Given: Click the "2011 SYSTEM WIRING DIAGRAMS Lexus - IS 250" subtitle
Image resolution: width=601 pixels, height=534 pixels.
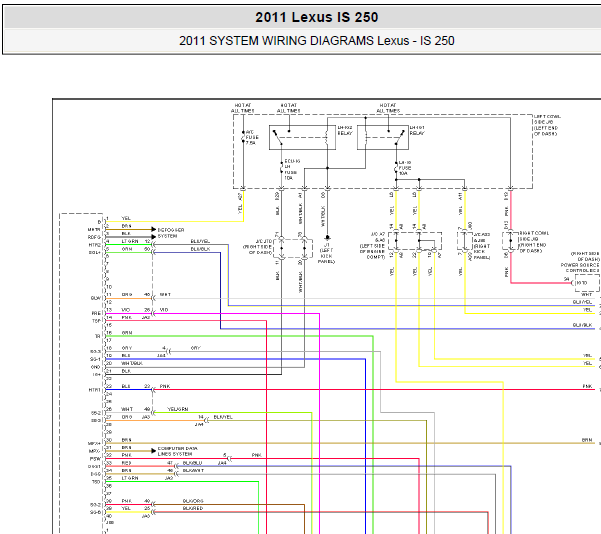Looking at the screenshot, I should pos(317,41).
